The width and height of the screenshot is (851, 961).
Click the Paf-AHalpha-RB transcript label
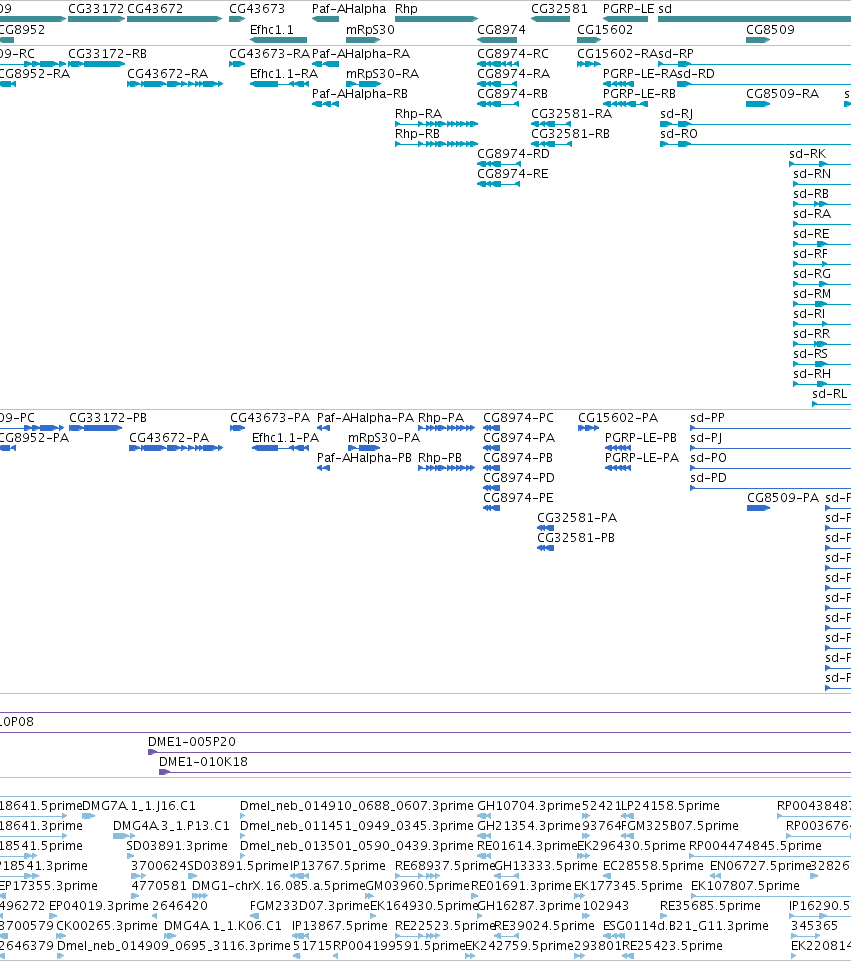360,94
